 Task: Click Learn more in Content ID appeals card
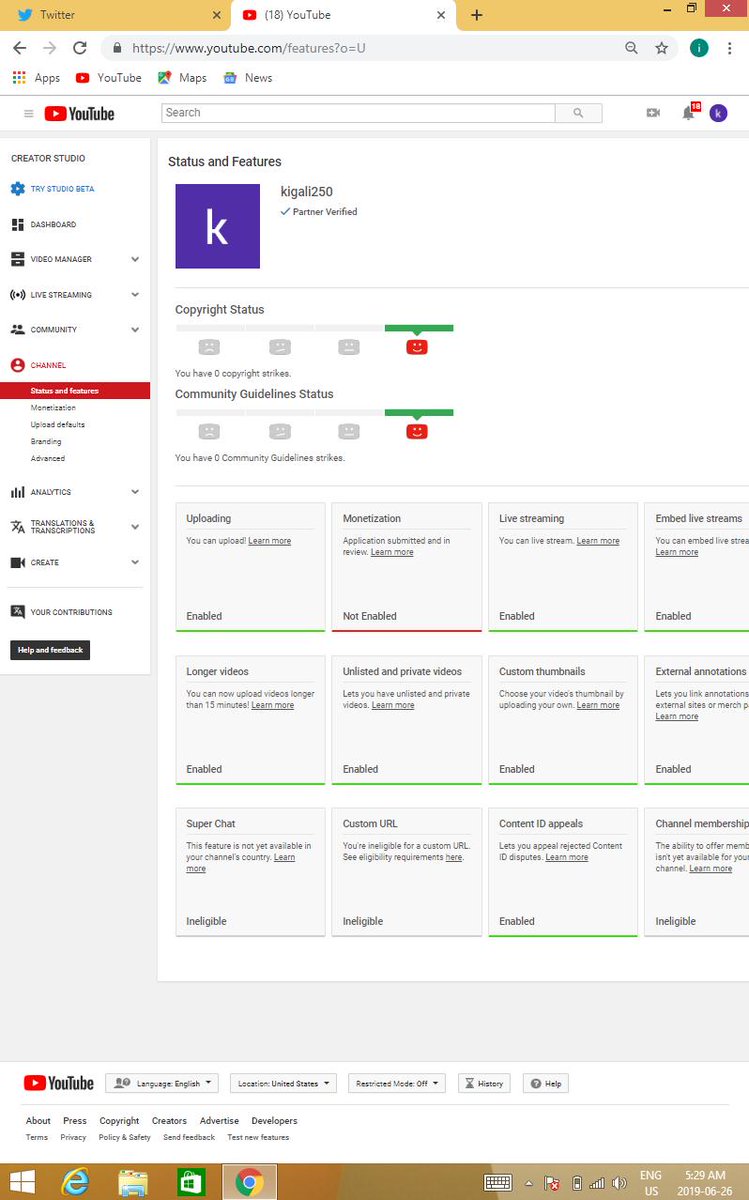(567, 857)
